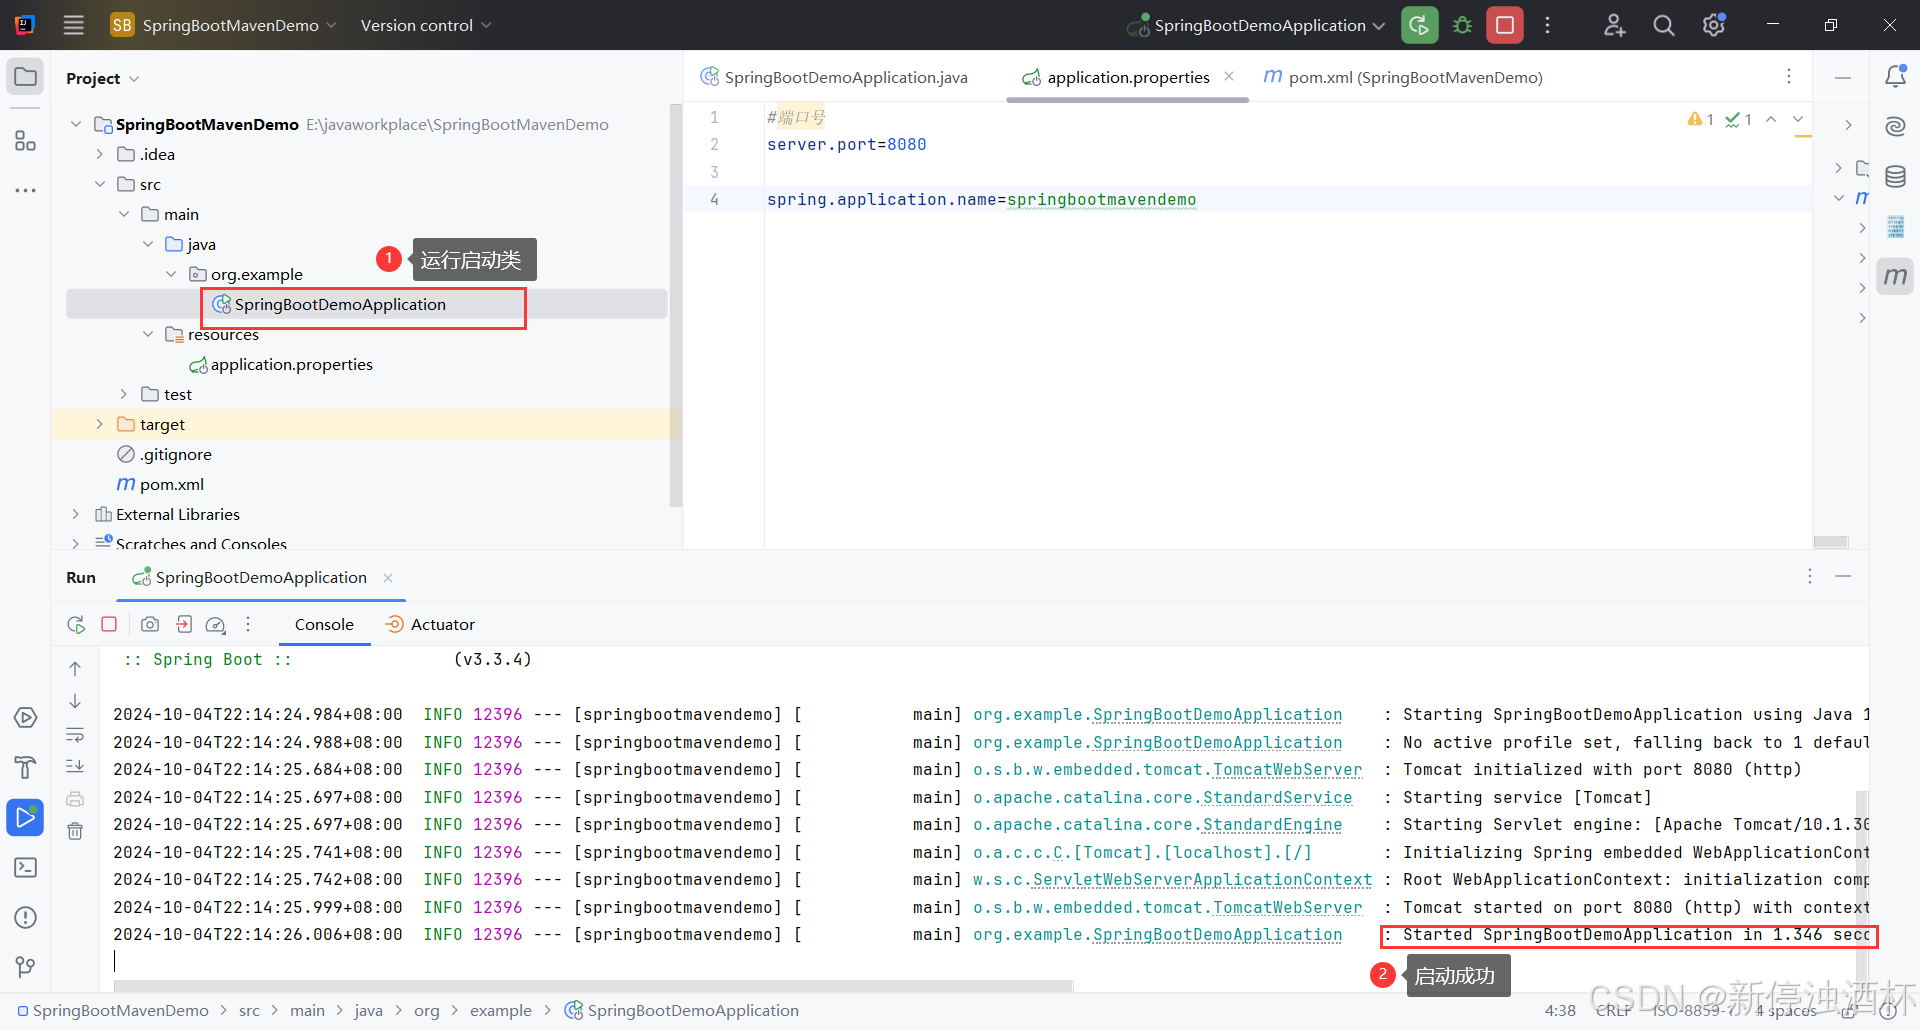Collapse the java source folder

(x=147, y=244)
